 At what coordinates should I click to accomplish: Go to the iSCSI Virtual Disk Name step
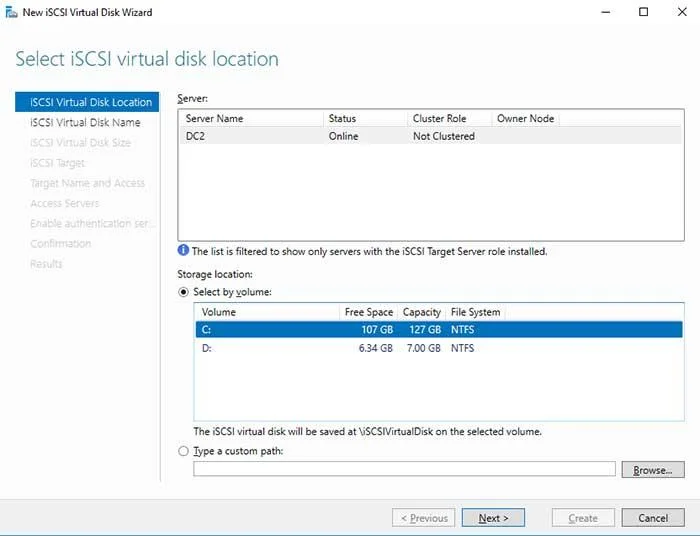coord(85,122)
